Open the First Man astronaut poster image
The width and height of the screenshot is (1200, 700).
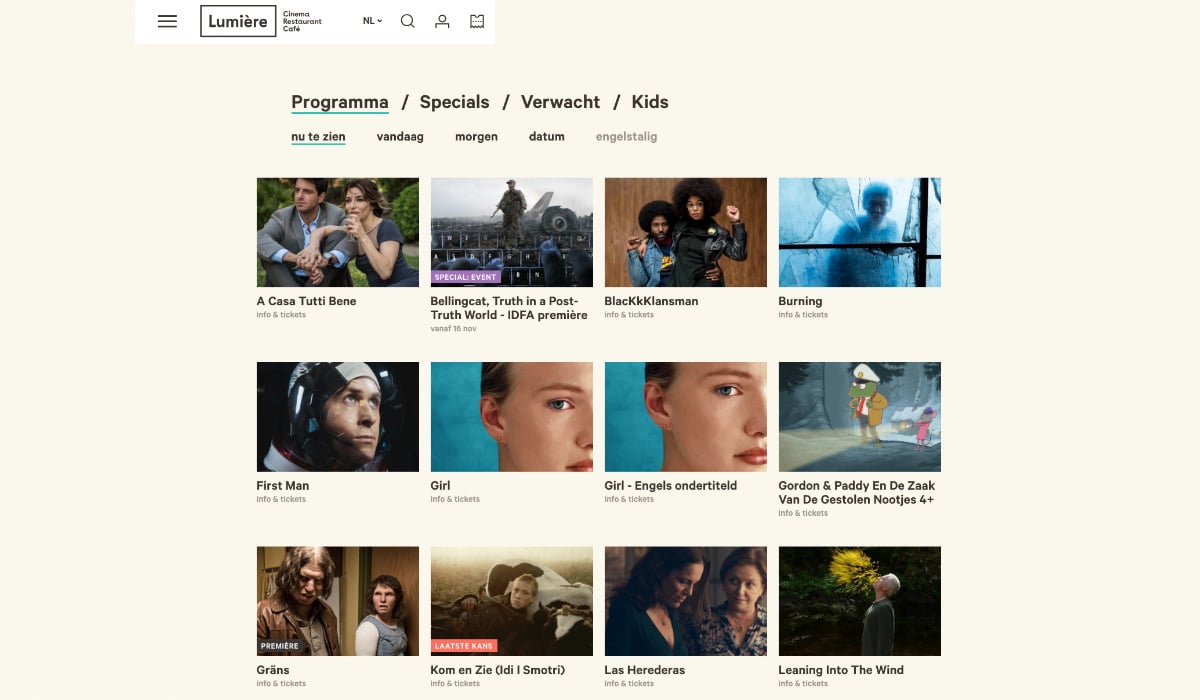(x=338, y=417)
